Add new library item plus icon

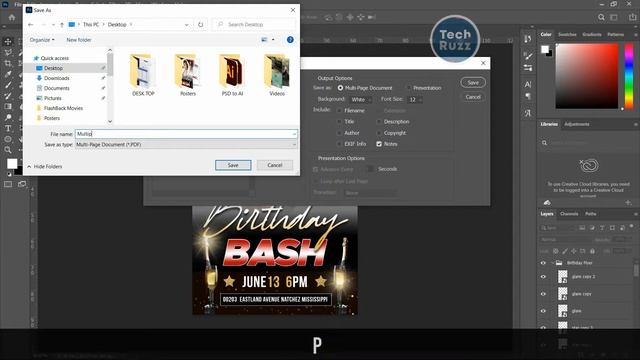pos(628,202)
